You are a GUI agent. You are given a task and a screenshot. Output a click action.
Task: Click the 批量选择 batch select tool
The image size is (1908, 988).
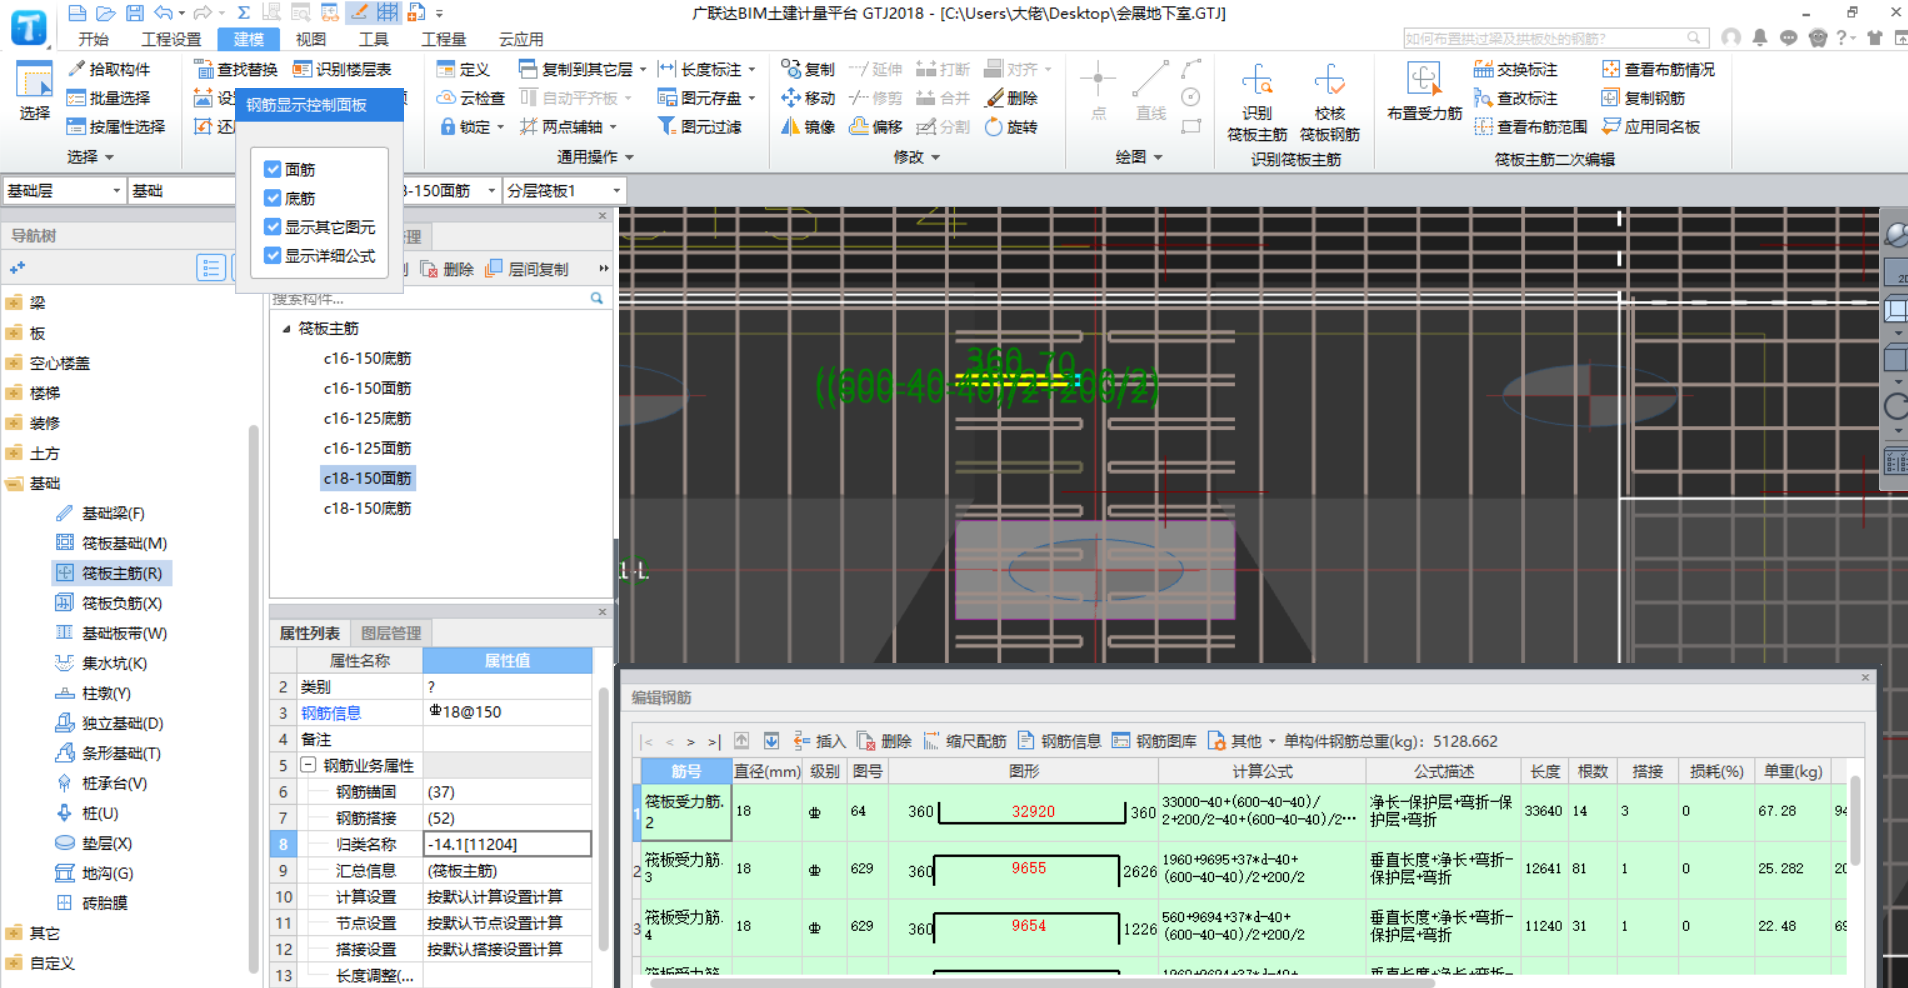click(x=108, y=98)
